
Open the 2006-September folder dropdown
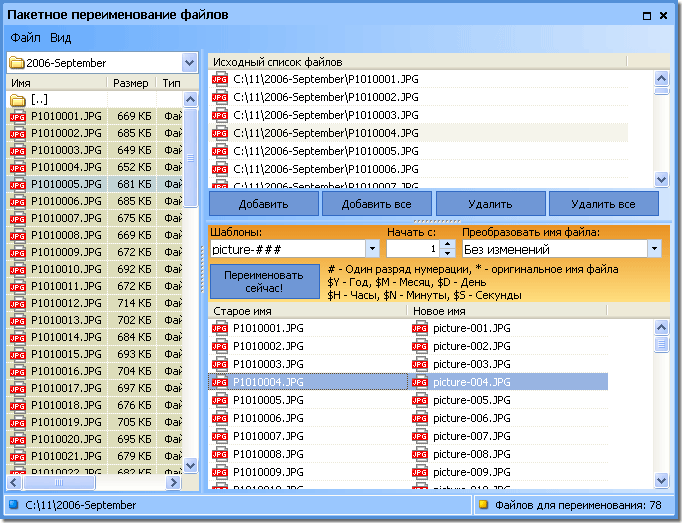coord(189,63)
